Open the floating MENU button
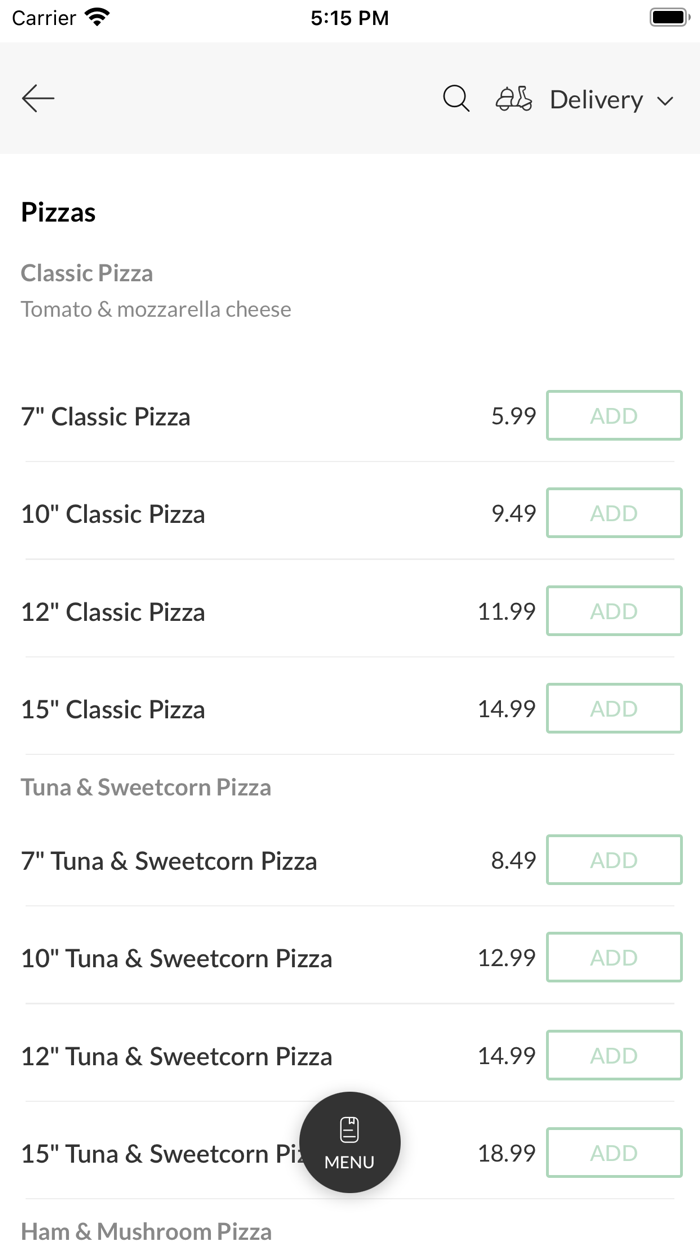Screen dimensions: 700x1244 [349, 1142]
